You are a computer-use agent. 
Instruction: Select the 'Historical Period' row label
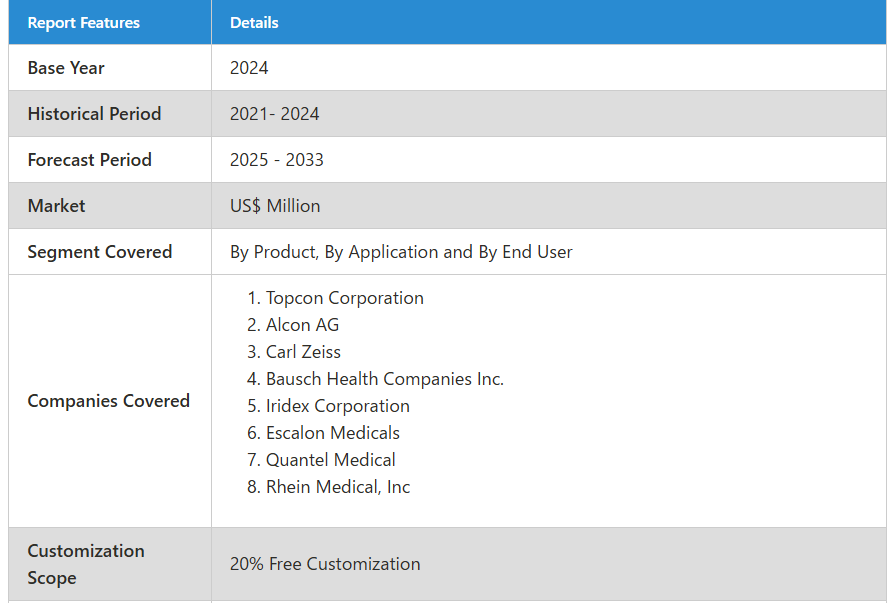95,114
